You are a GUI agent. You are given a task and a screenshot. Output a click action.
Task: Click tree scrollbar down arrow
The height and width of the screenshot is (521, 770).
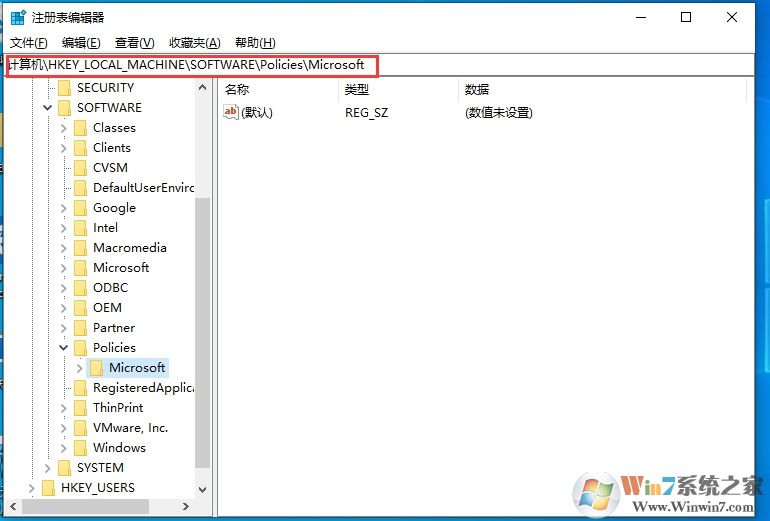(x=202, y=489)
